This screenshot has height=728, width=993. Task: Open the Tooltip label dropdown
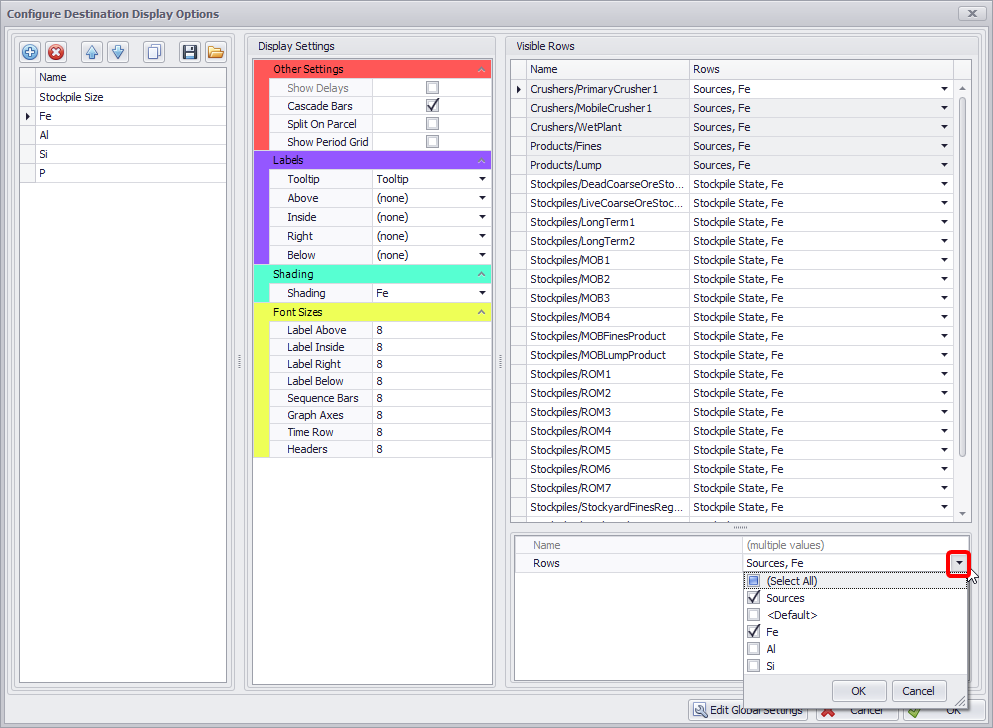482,180
